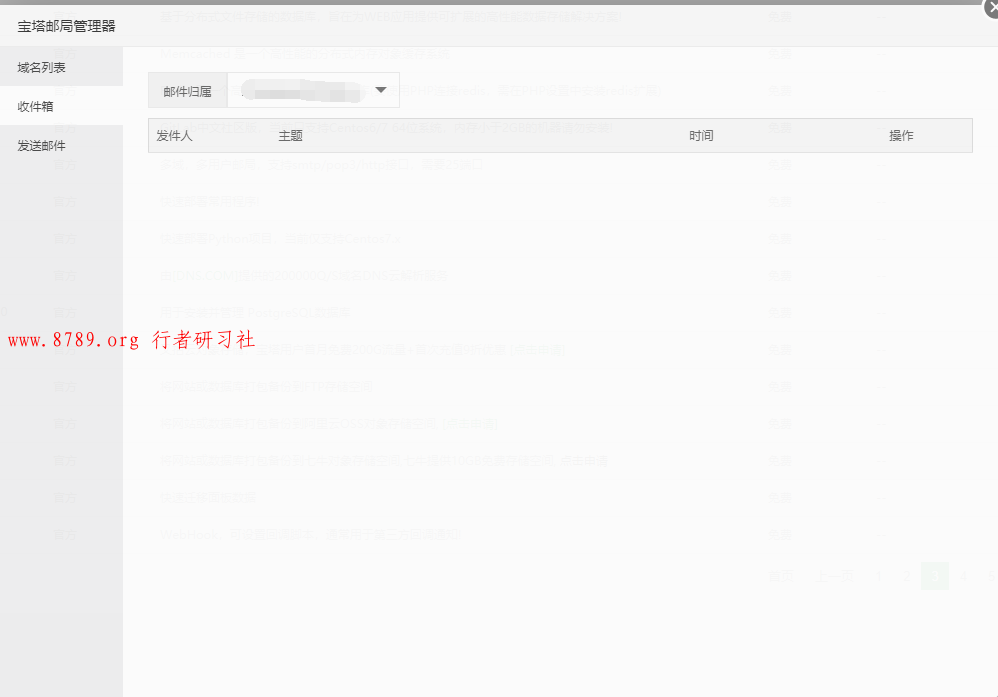Close the 宝塔邮局管理器 dialog

click(991, 6)
